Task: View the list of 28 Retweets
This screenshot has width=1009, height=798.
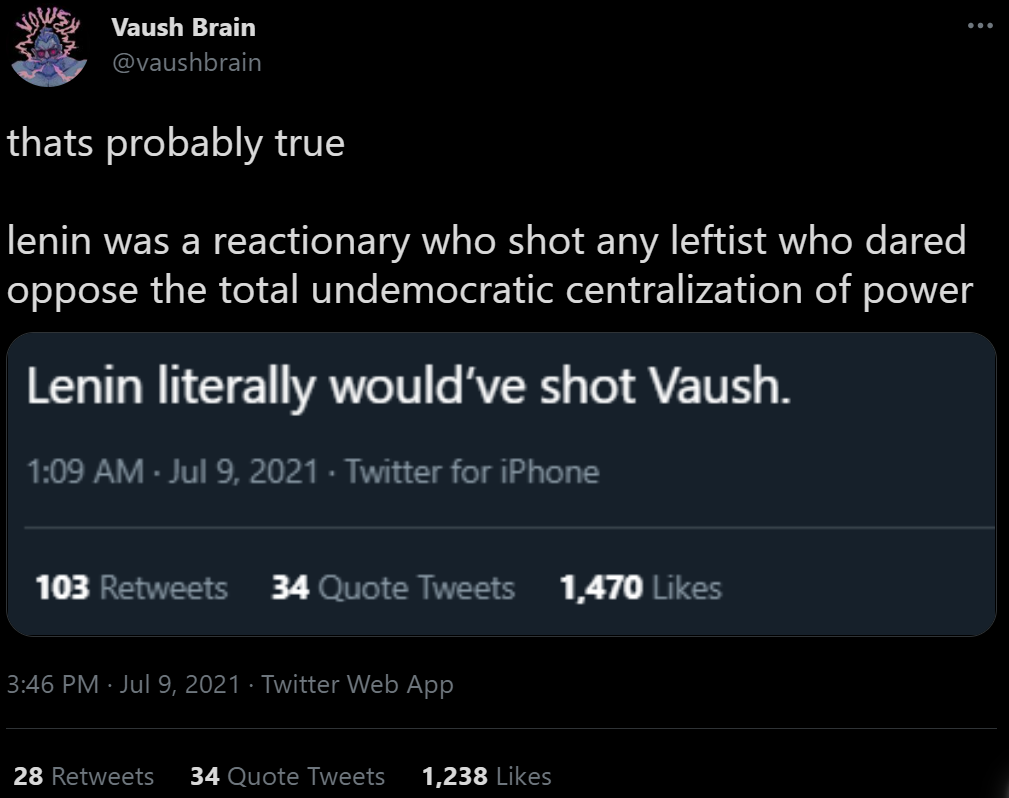Action: click(x=84, y=776)
